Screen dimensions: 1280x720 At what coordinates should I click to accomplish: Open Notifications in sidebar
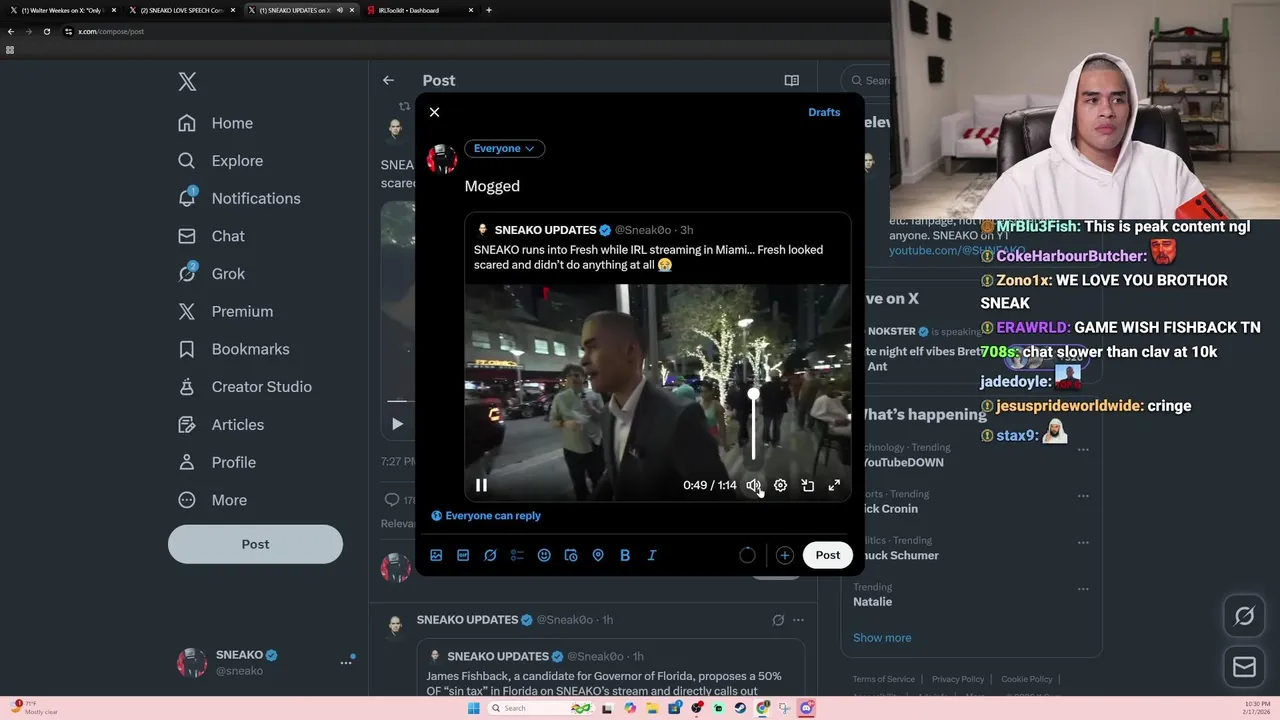click(239, 198)
